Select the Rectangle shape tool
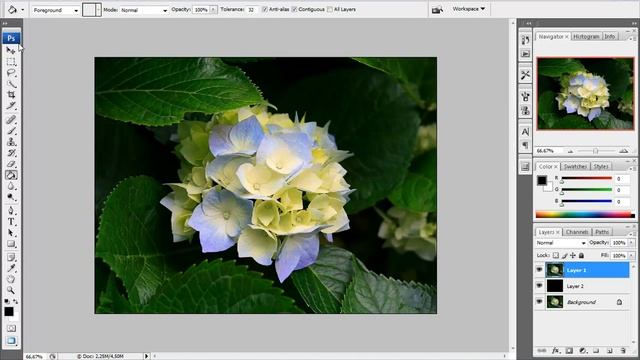 click(11, 244)
